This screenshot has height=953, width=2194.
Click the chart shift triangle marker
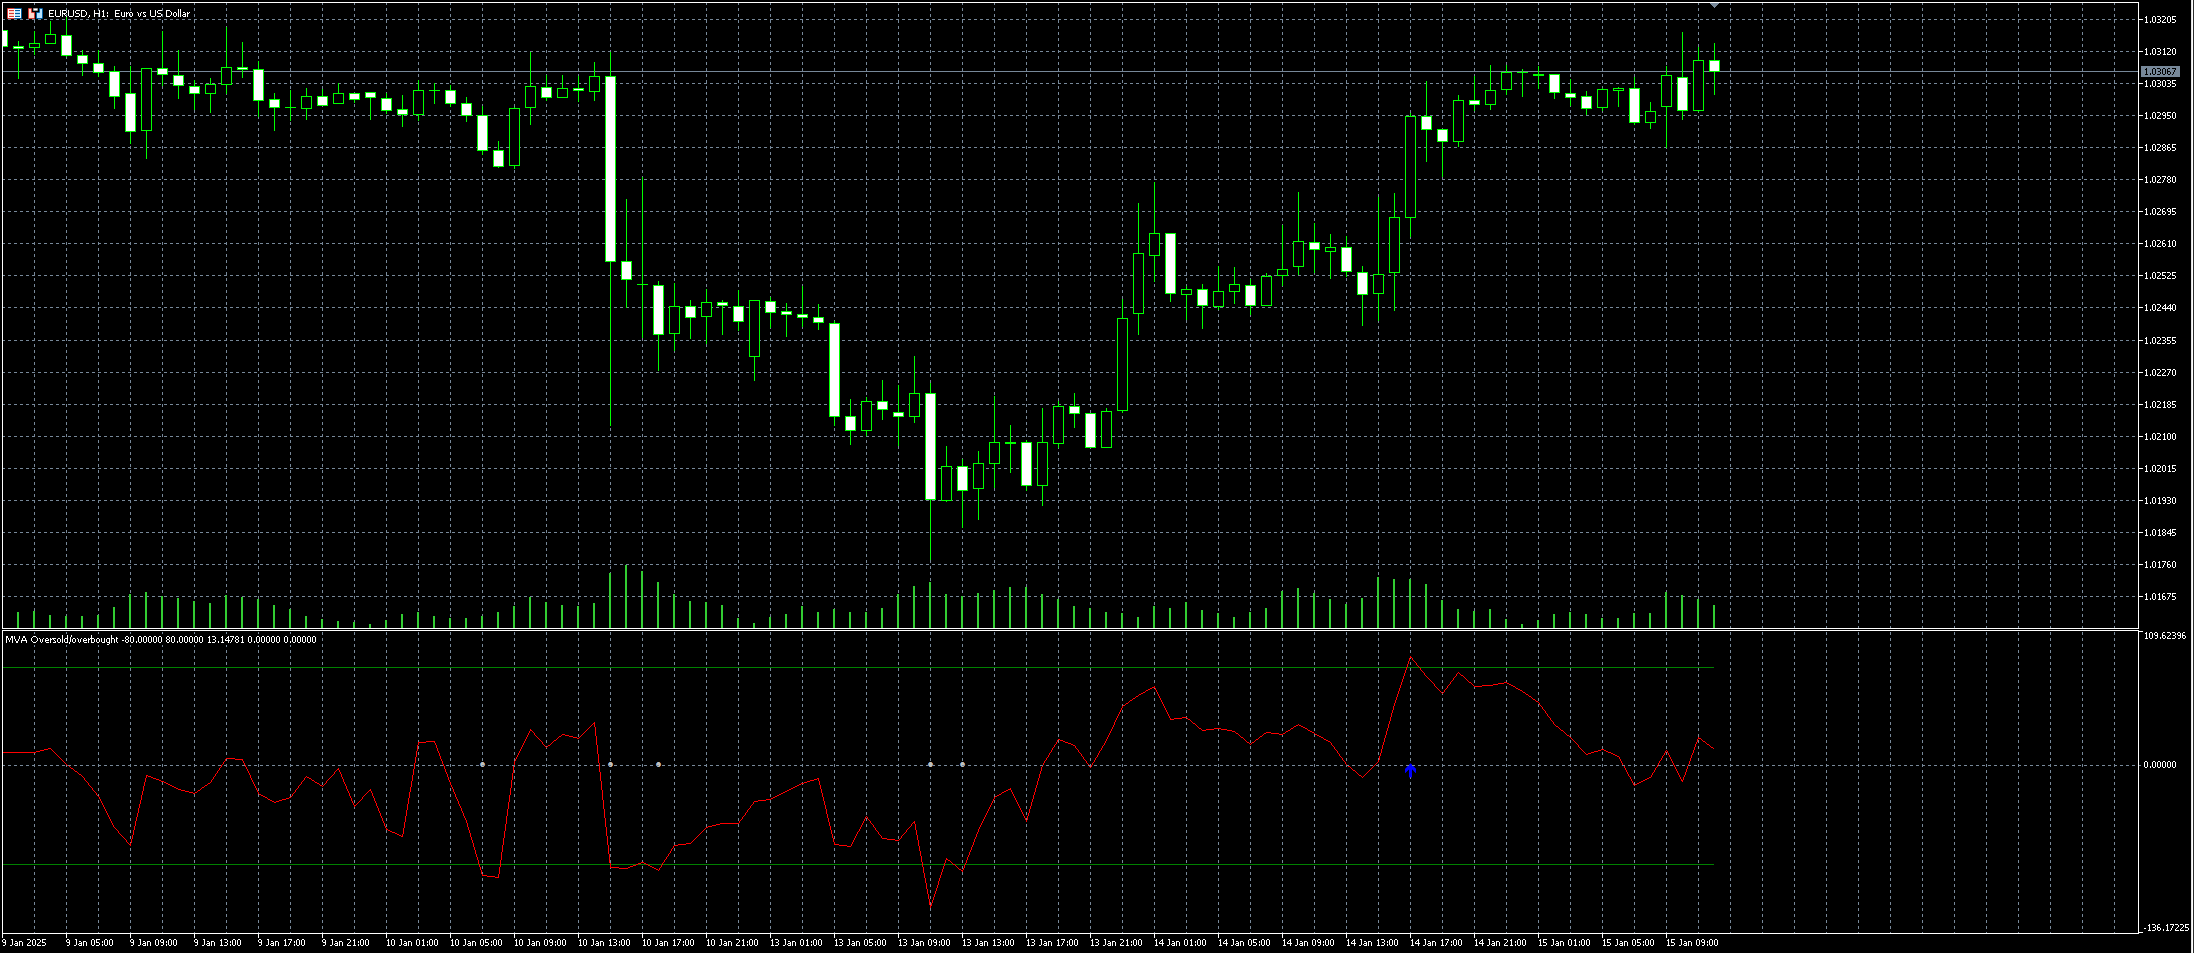click(1714, 6)
